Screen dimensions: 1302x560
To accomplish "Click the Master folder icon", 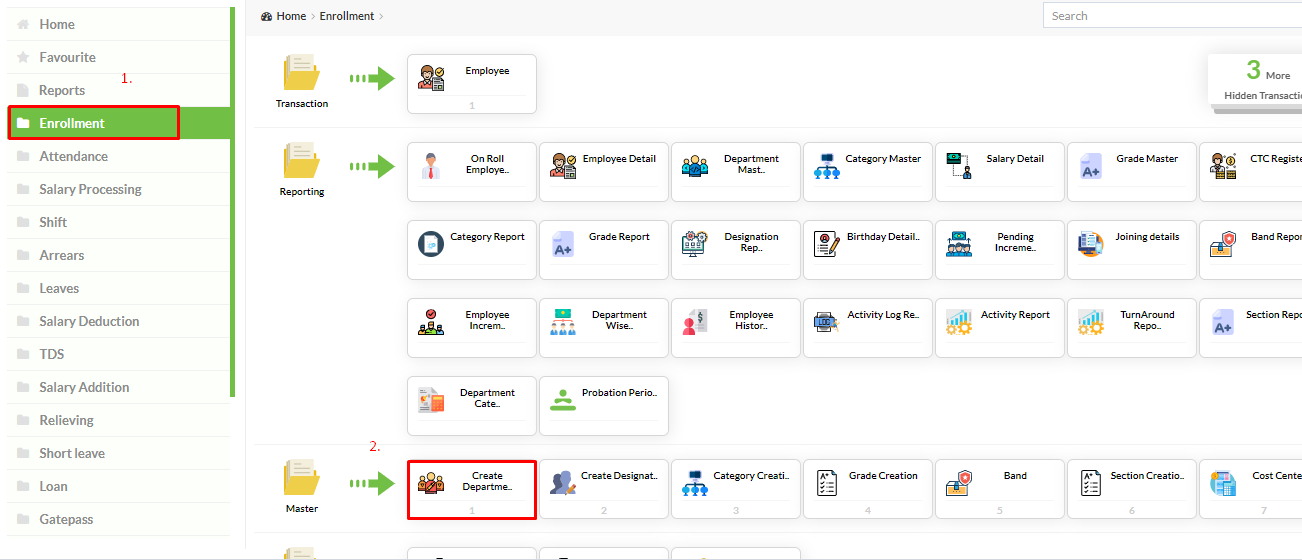I will (x=302, y=479).
